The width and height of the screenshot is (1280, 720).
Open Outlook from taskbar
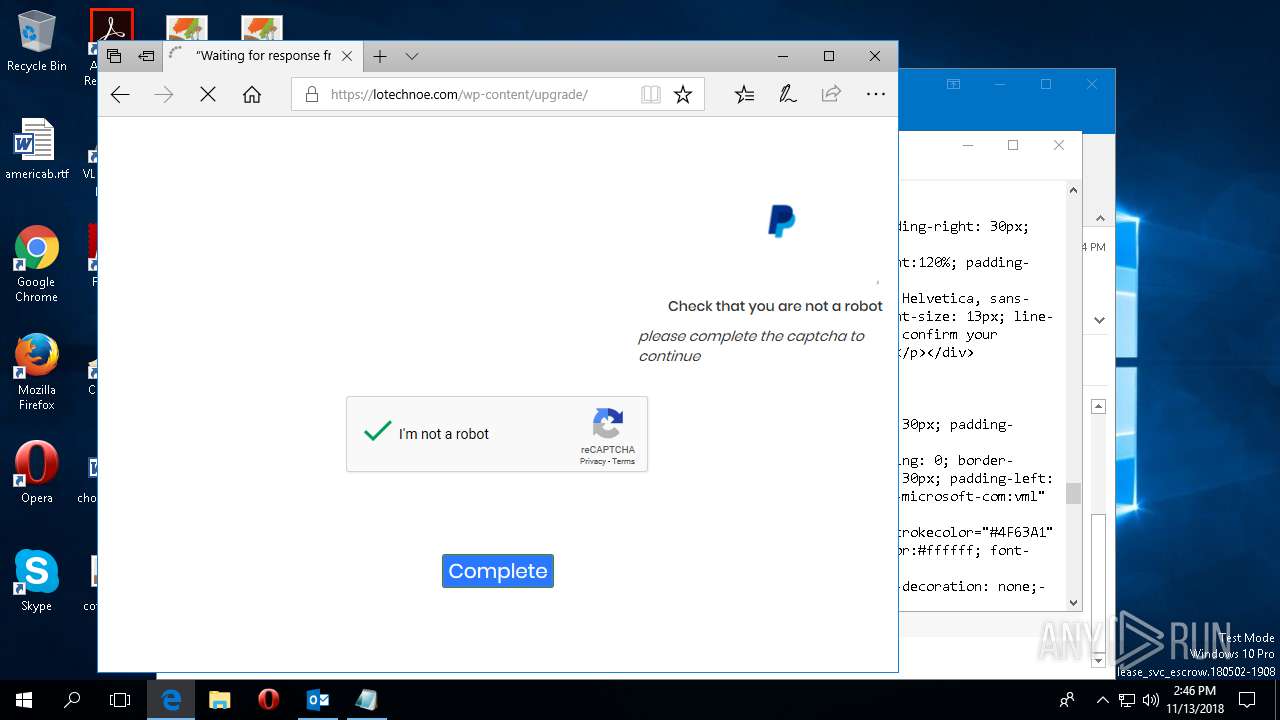point(318,700)
